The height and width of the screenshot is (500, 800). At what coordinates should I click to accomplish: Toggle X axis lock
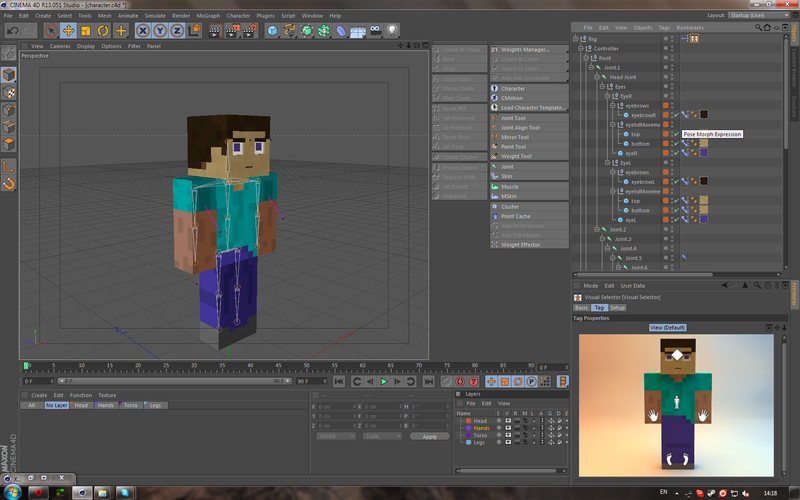pos(143,31)
